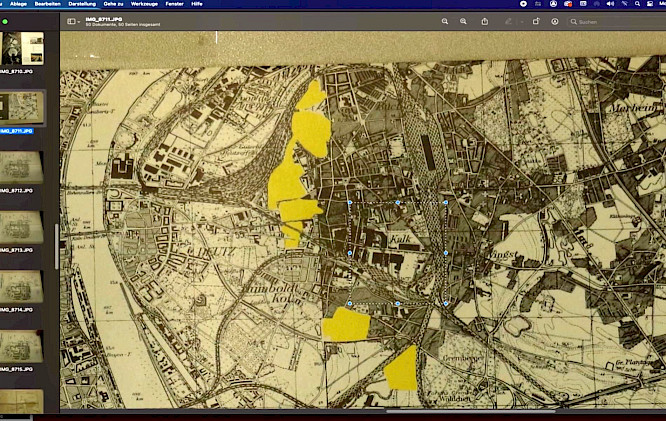Click the zoom out magnifier icon

click(445, 21)
